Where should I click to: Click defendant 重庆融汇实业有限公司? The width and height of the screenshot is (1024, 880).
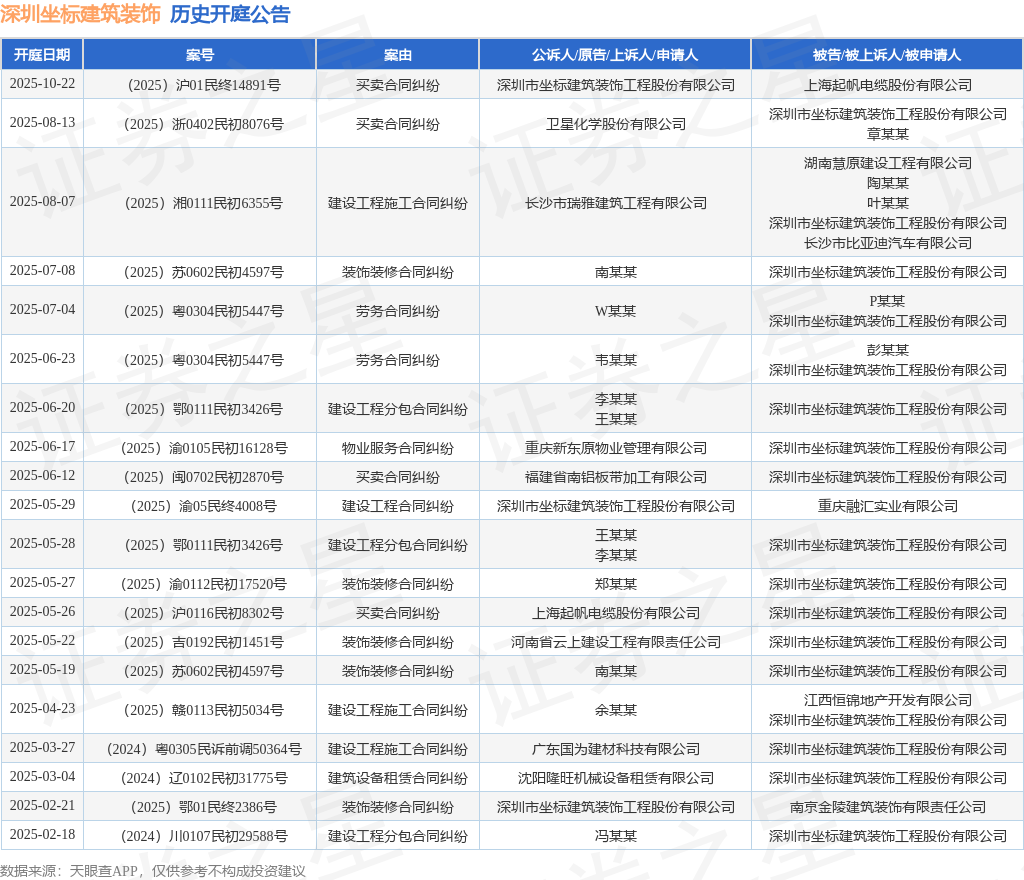(x=888, y=506)
